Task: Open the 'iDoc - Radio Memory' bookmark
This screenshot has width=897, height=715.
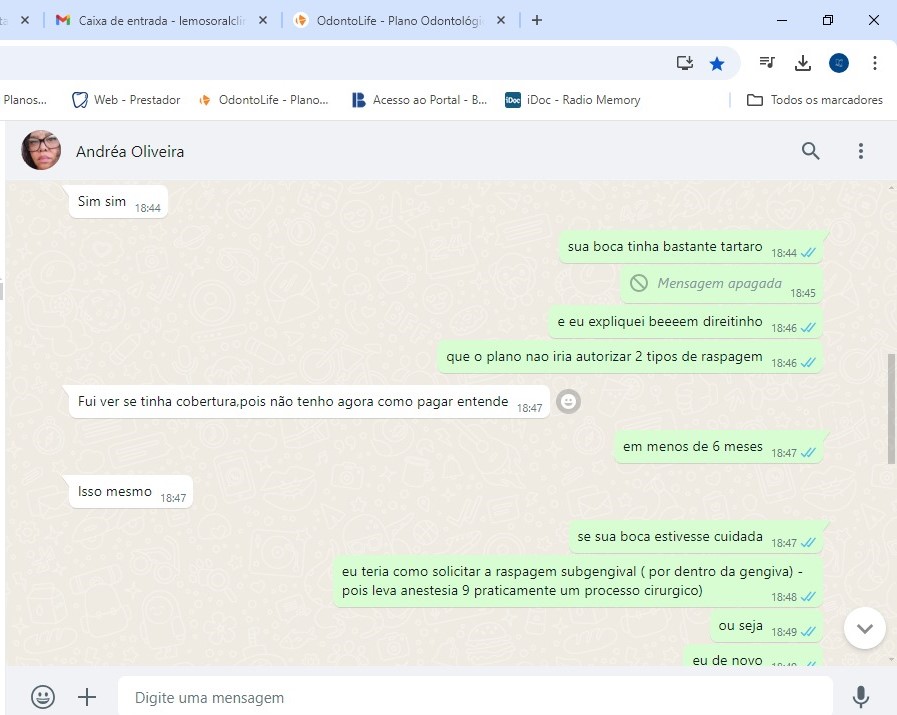Action: coord(573,100)
